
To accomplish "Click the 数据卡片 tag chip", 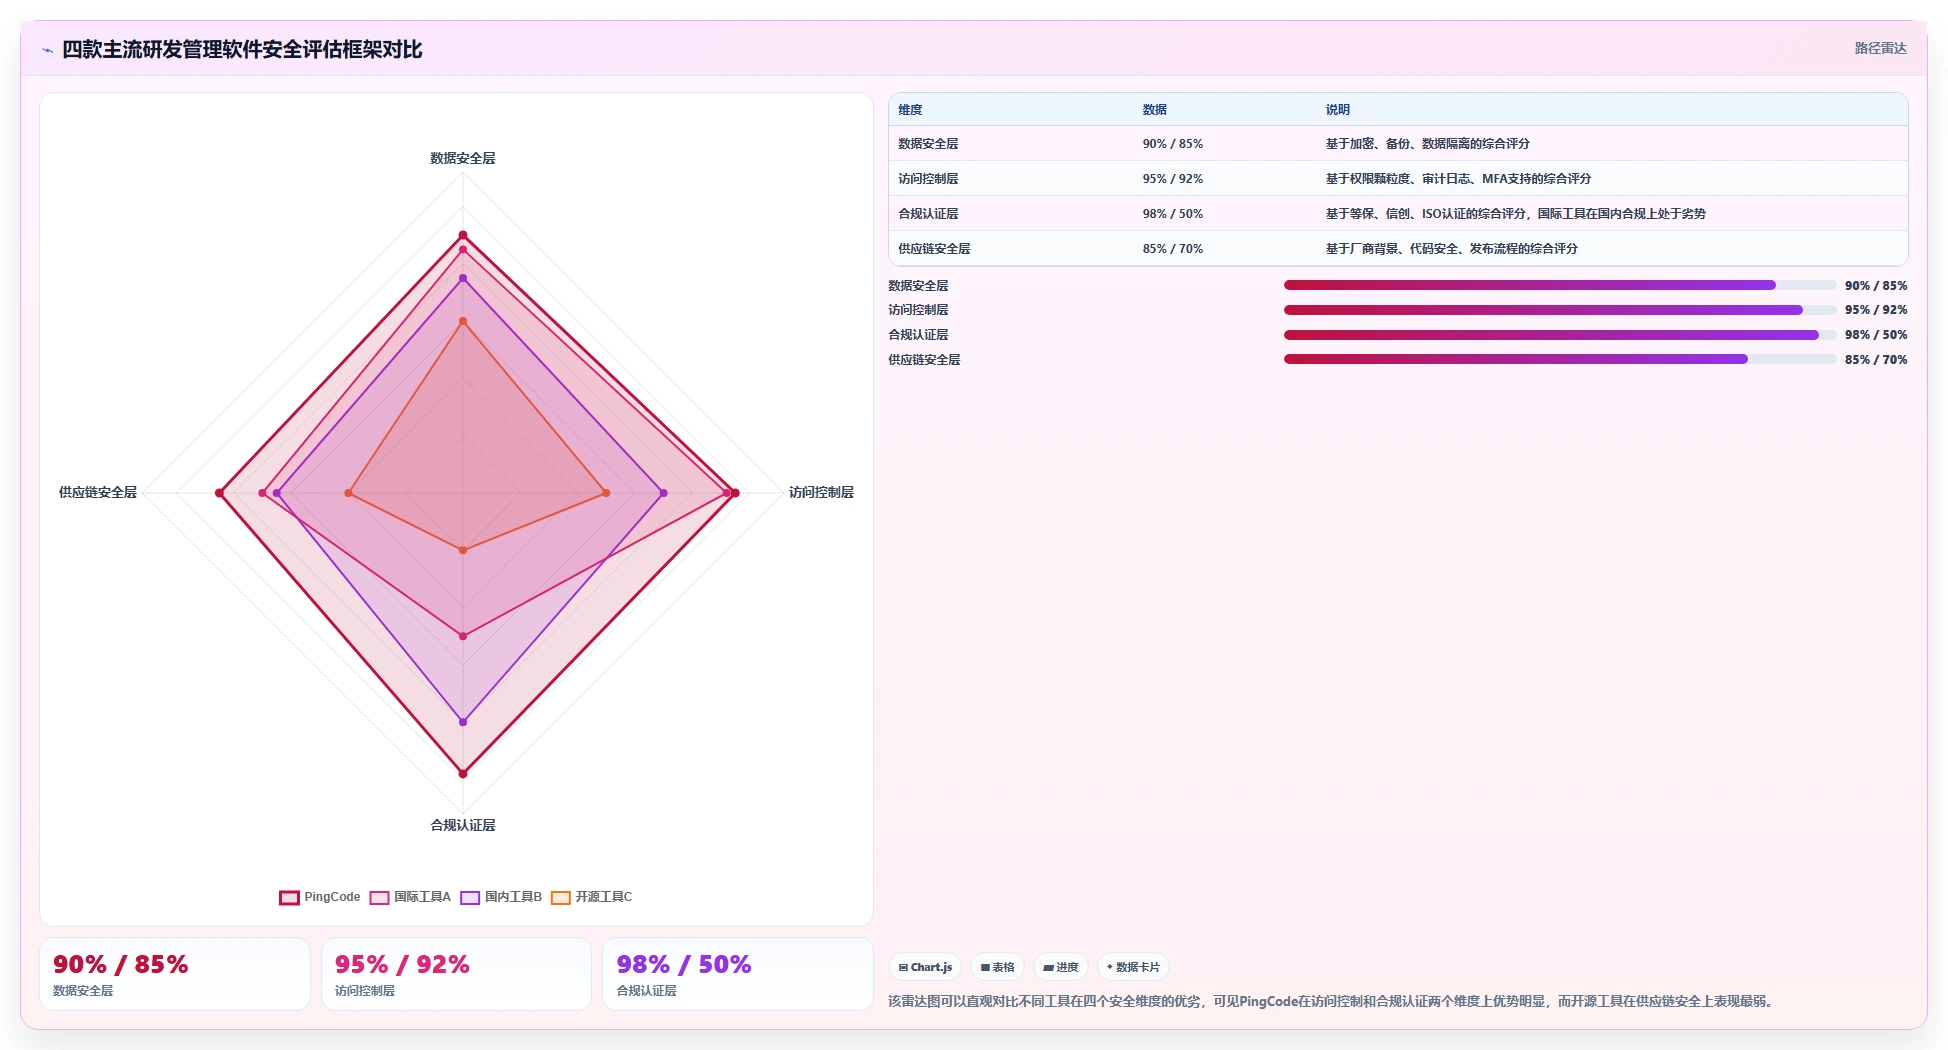I will pyautogui.click(x=1133, y=967).
